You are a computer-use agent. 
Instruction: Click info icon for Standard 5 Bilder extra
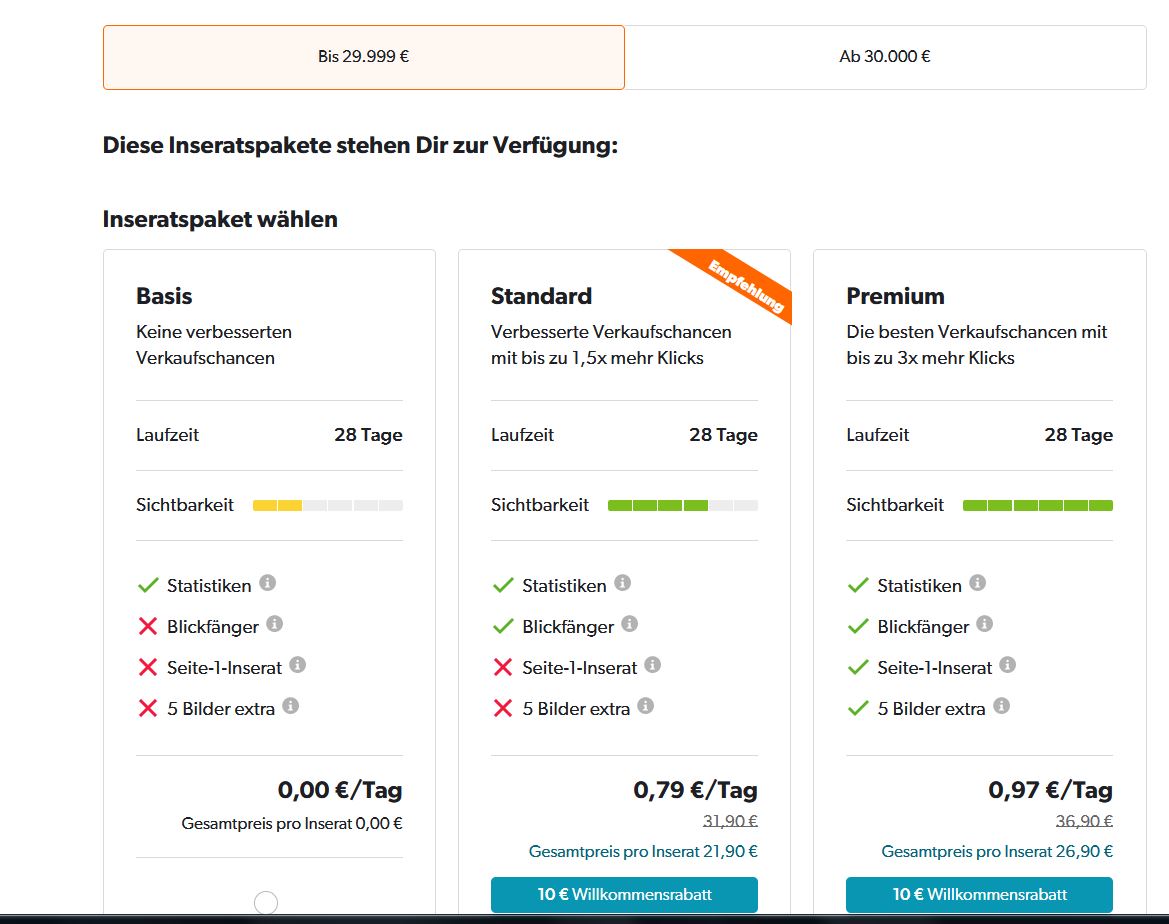tap(646, 706)
